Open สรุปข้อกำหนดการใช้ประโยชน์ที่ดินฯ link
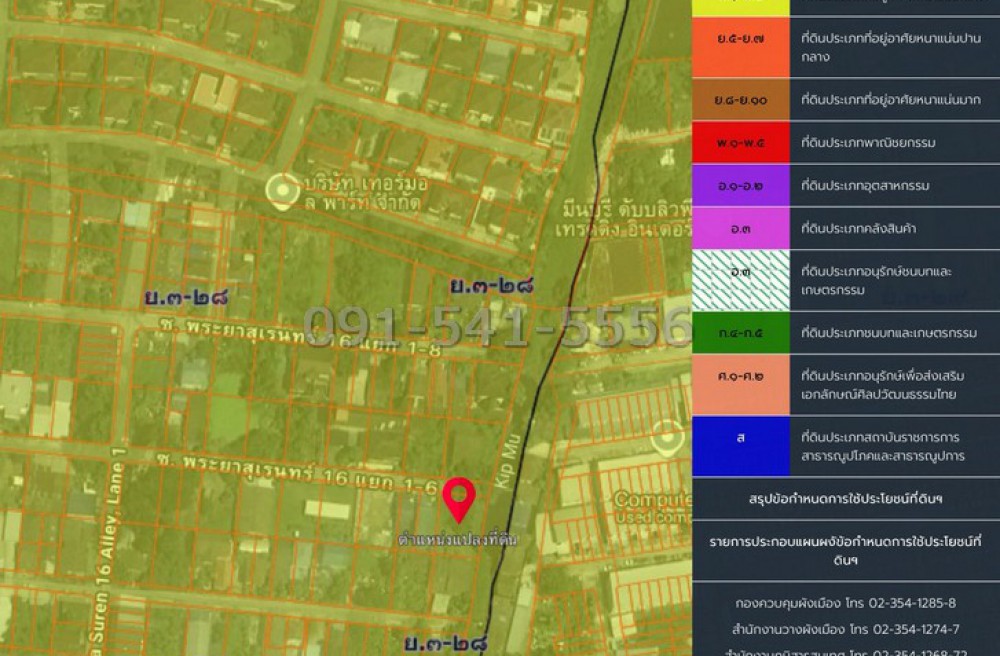Image resolution: width=1000 pixels, height=656 pixels. pos(845,498)
